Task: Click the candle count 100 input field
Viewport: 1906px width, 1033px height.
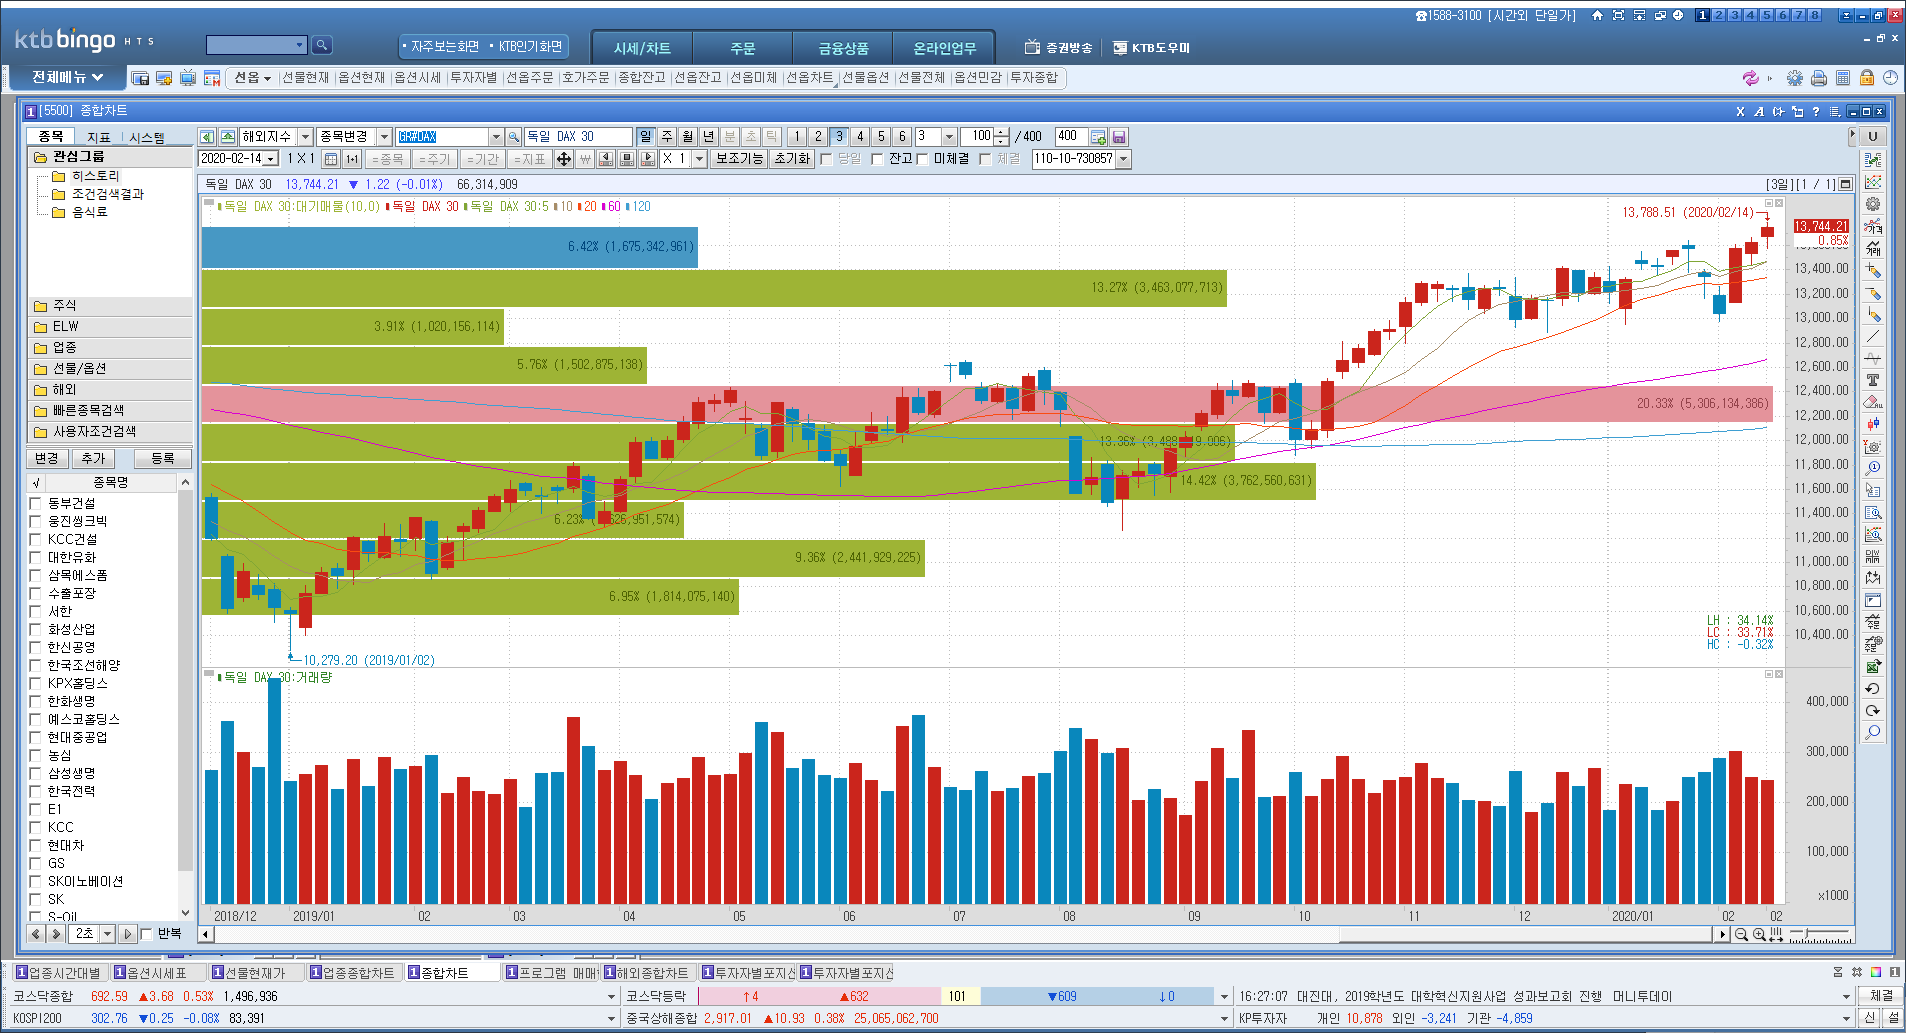Action: coord(978,137)
